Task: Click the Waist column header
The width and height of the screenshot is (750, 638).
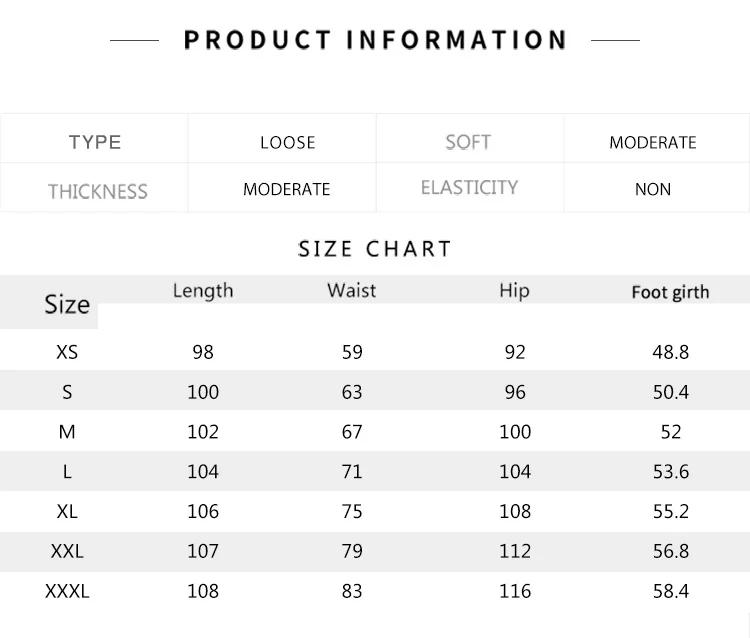Action: coord(352,290)
